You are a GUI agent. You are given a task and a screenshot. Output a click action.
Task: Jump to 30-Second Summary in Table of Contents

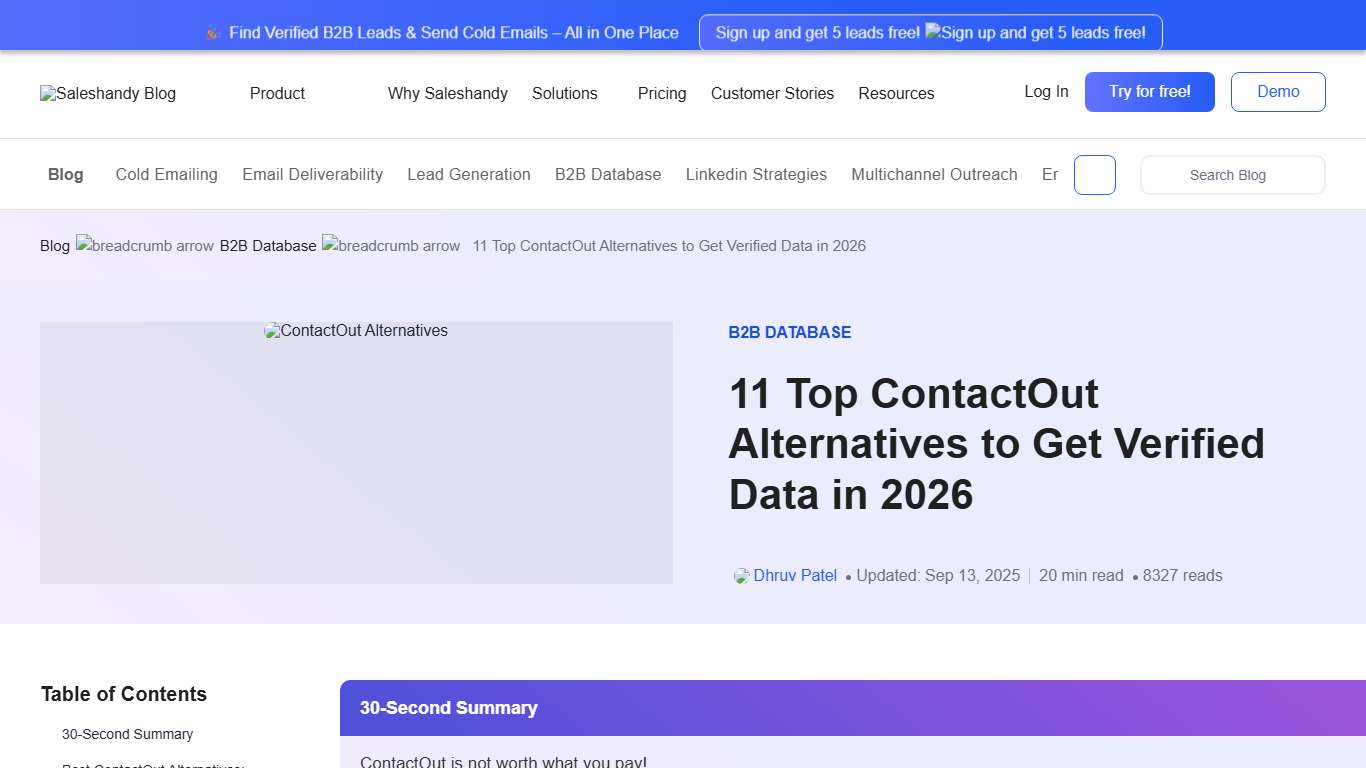click(127, 733)
